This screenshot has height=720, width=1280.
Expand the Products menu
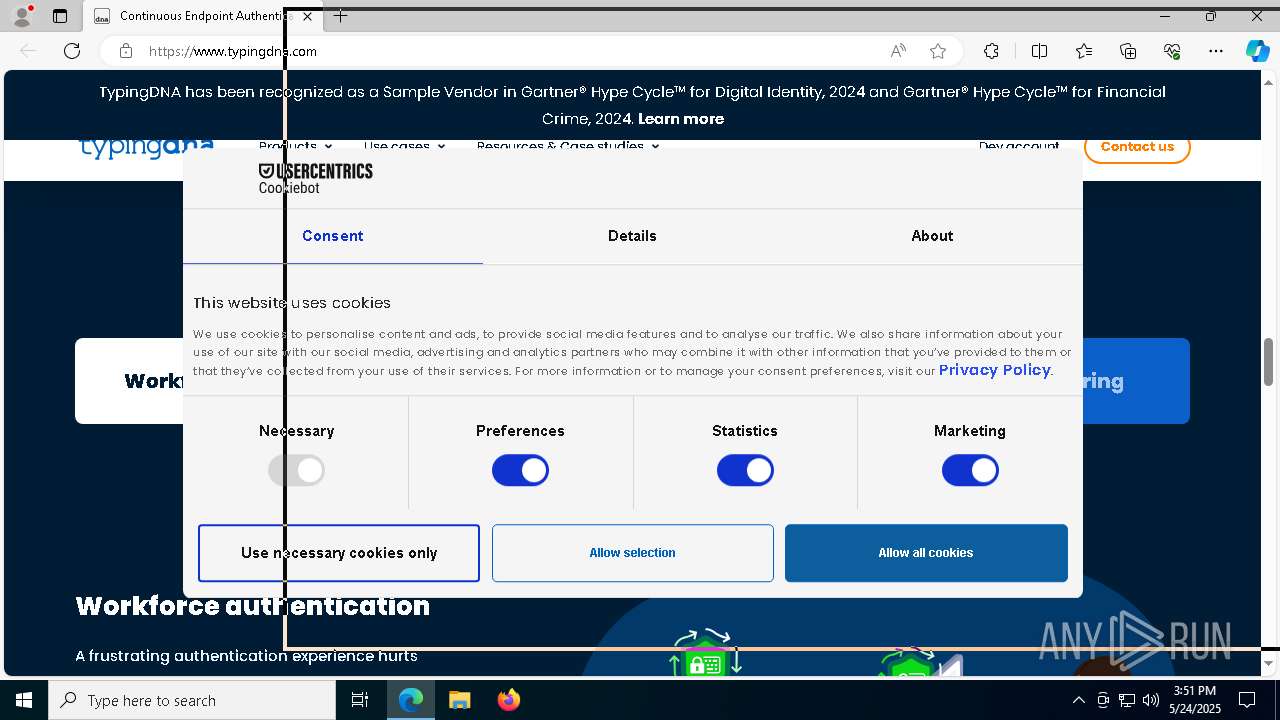click(295, 146)
